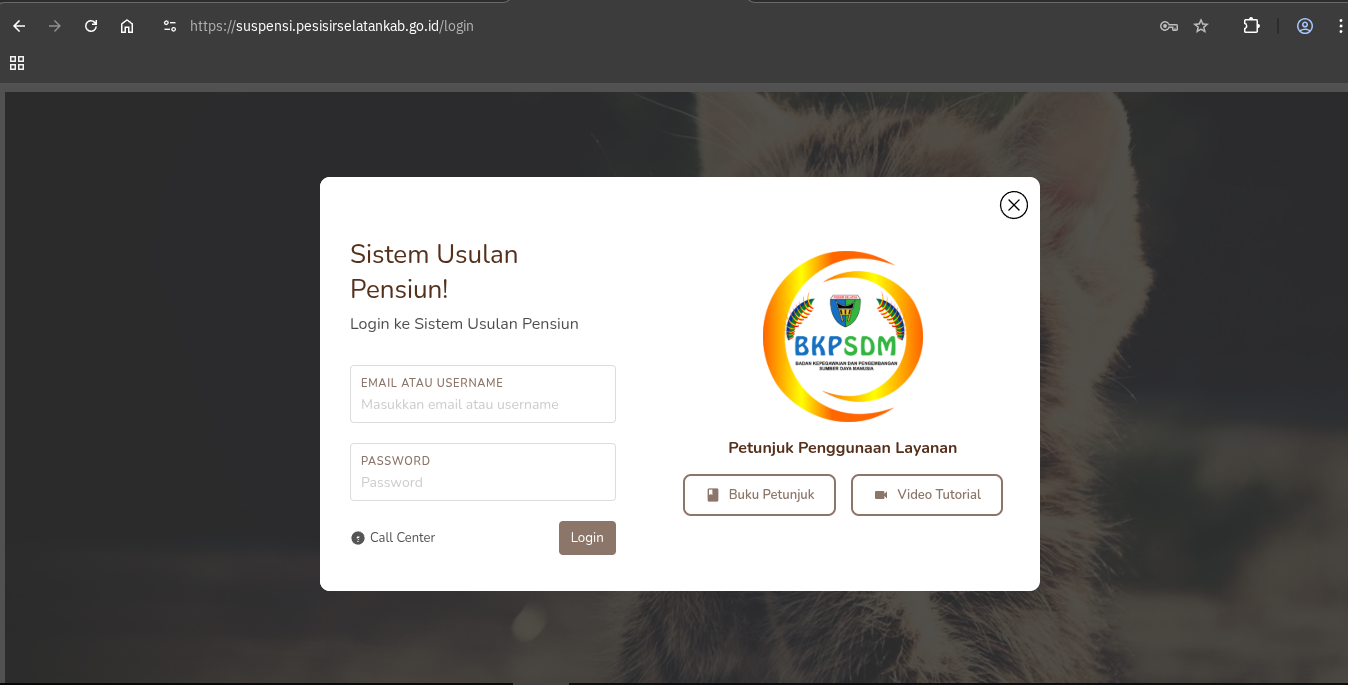Screen dimensions: 1348x685
Task: Go to browser home page icon
Action: pyautogui.click(x=127, y=26)
